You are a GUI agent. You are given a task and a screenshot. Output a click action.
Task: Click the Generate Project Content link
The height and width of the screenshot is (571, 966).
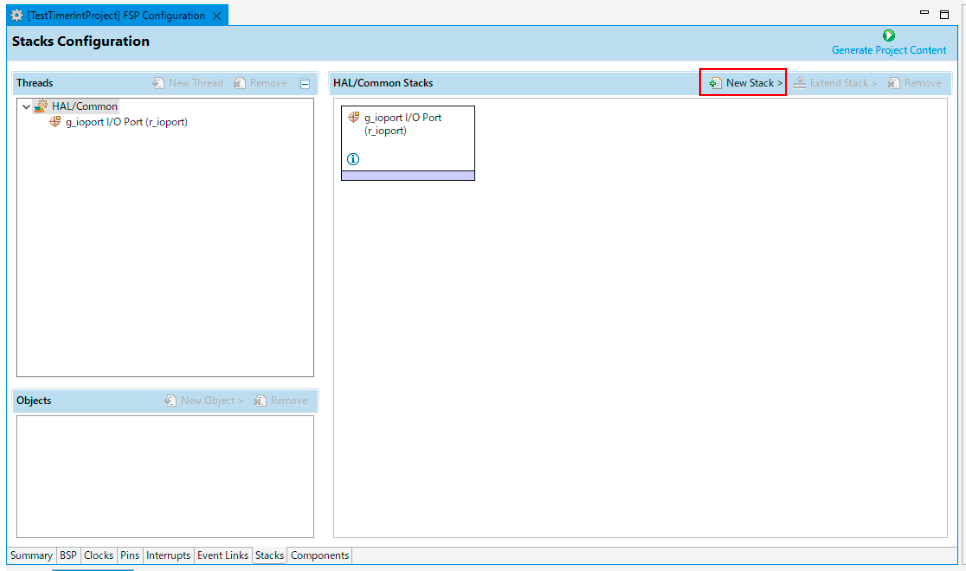888,50
